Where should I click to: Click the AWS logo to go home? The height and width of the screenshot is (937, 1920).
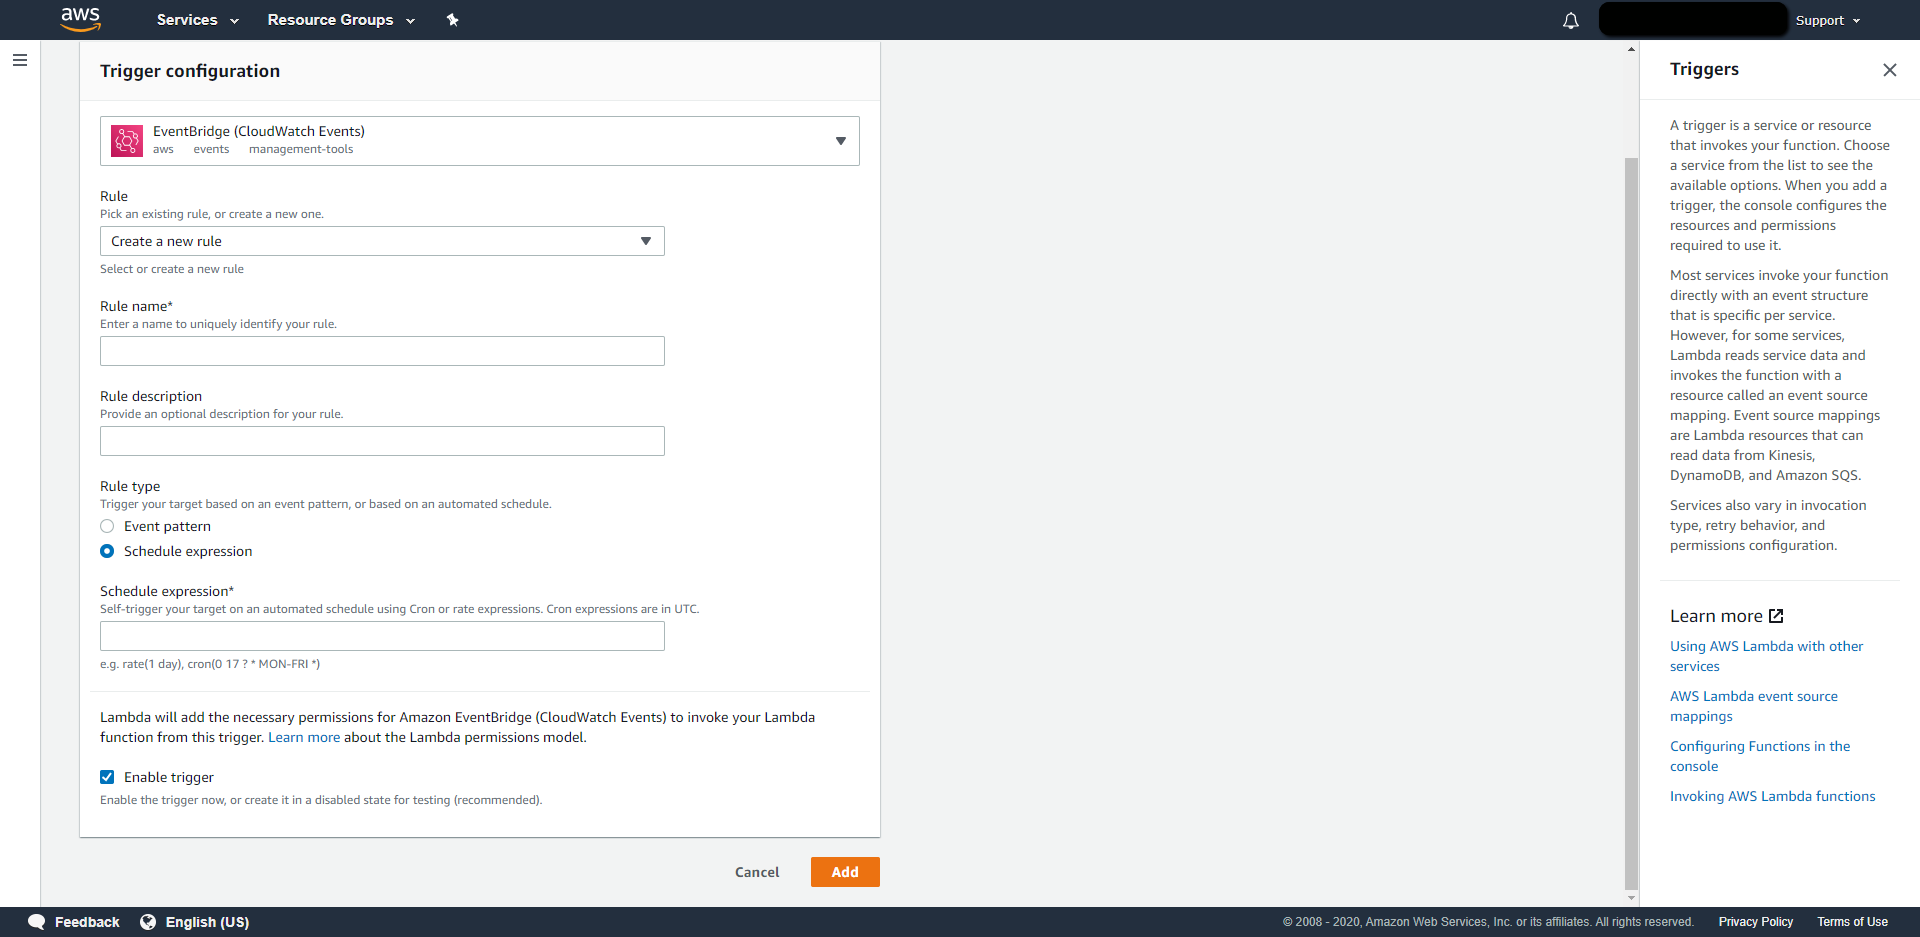coord(81,19)
